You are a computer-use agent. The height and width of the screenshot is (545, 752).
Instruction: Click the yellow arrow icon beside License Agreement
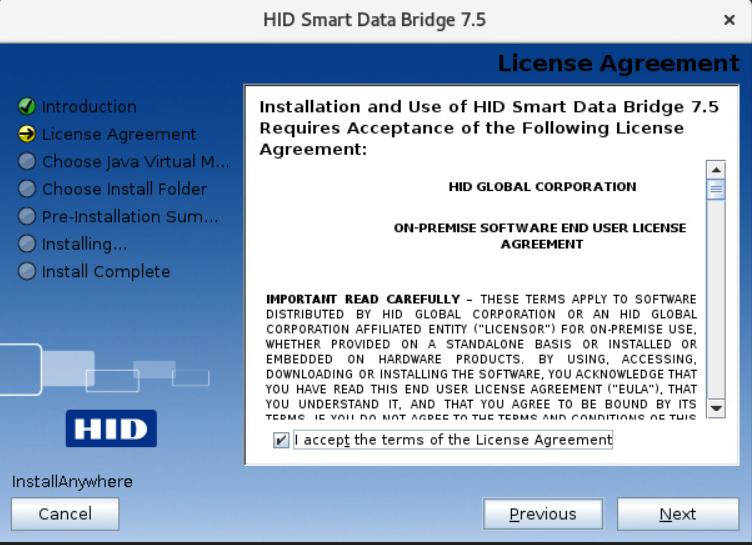coord(27,134)
